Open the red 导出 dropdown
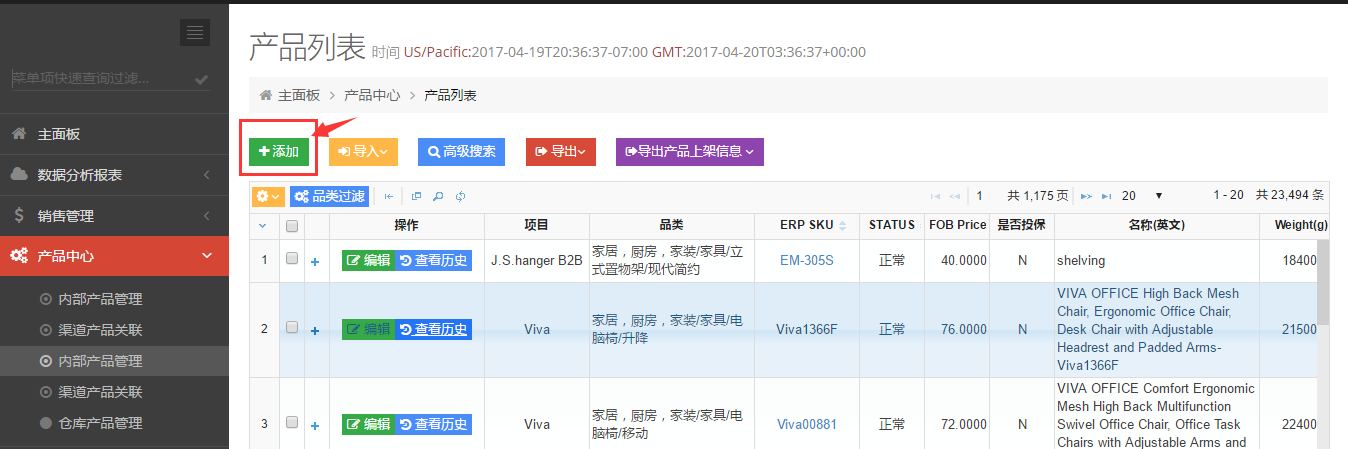Viewport: 1348px width, 449px height. click(561, 151)
